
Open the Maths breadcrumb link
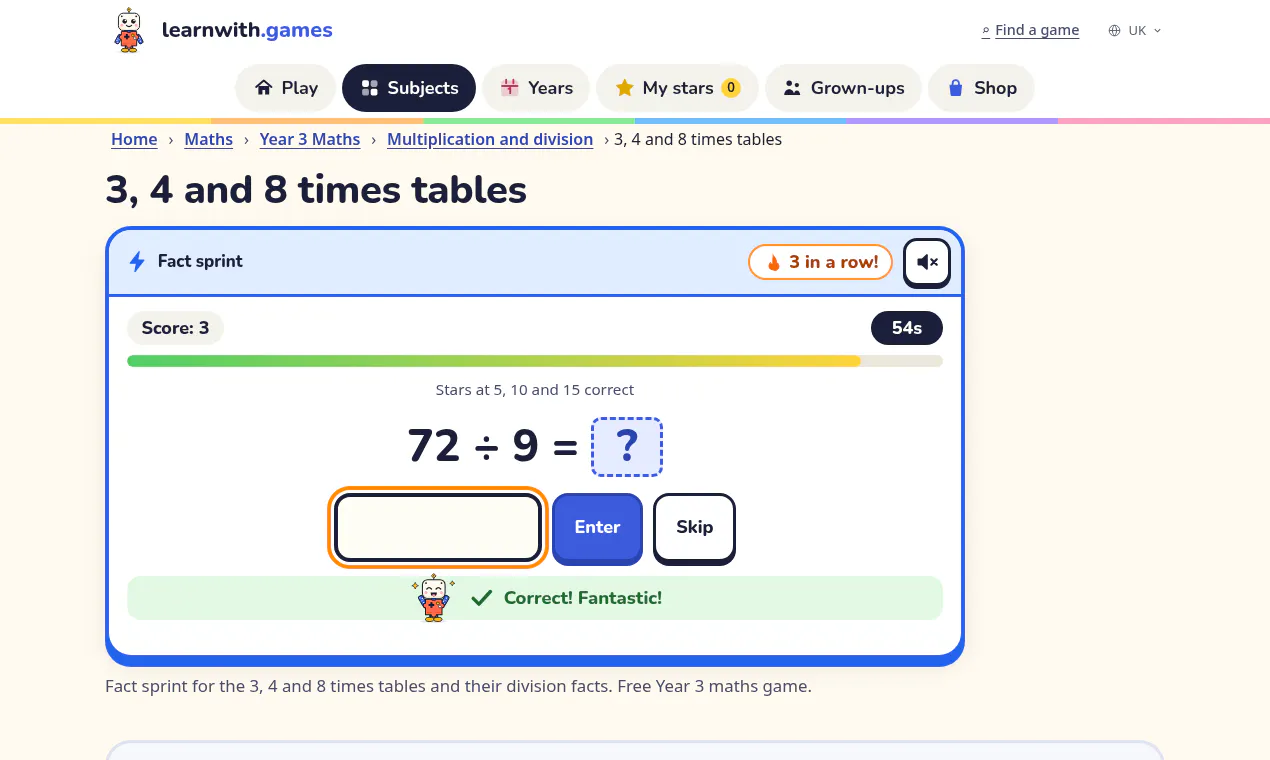click(209, 139)
